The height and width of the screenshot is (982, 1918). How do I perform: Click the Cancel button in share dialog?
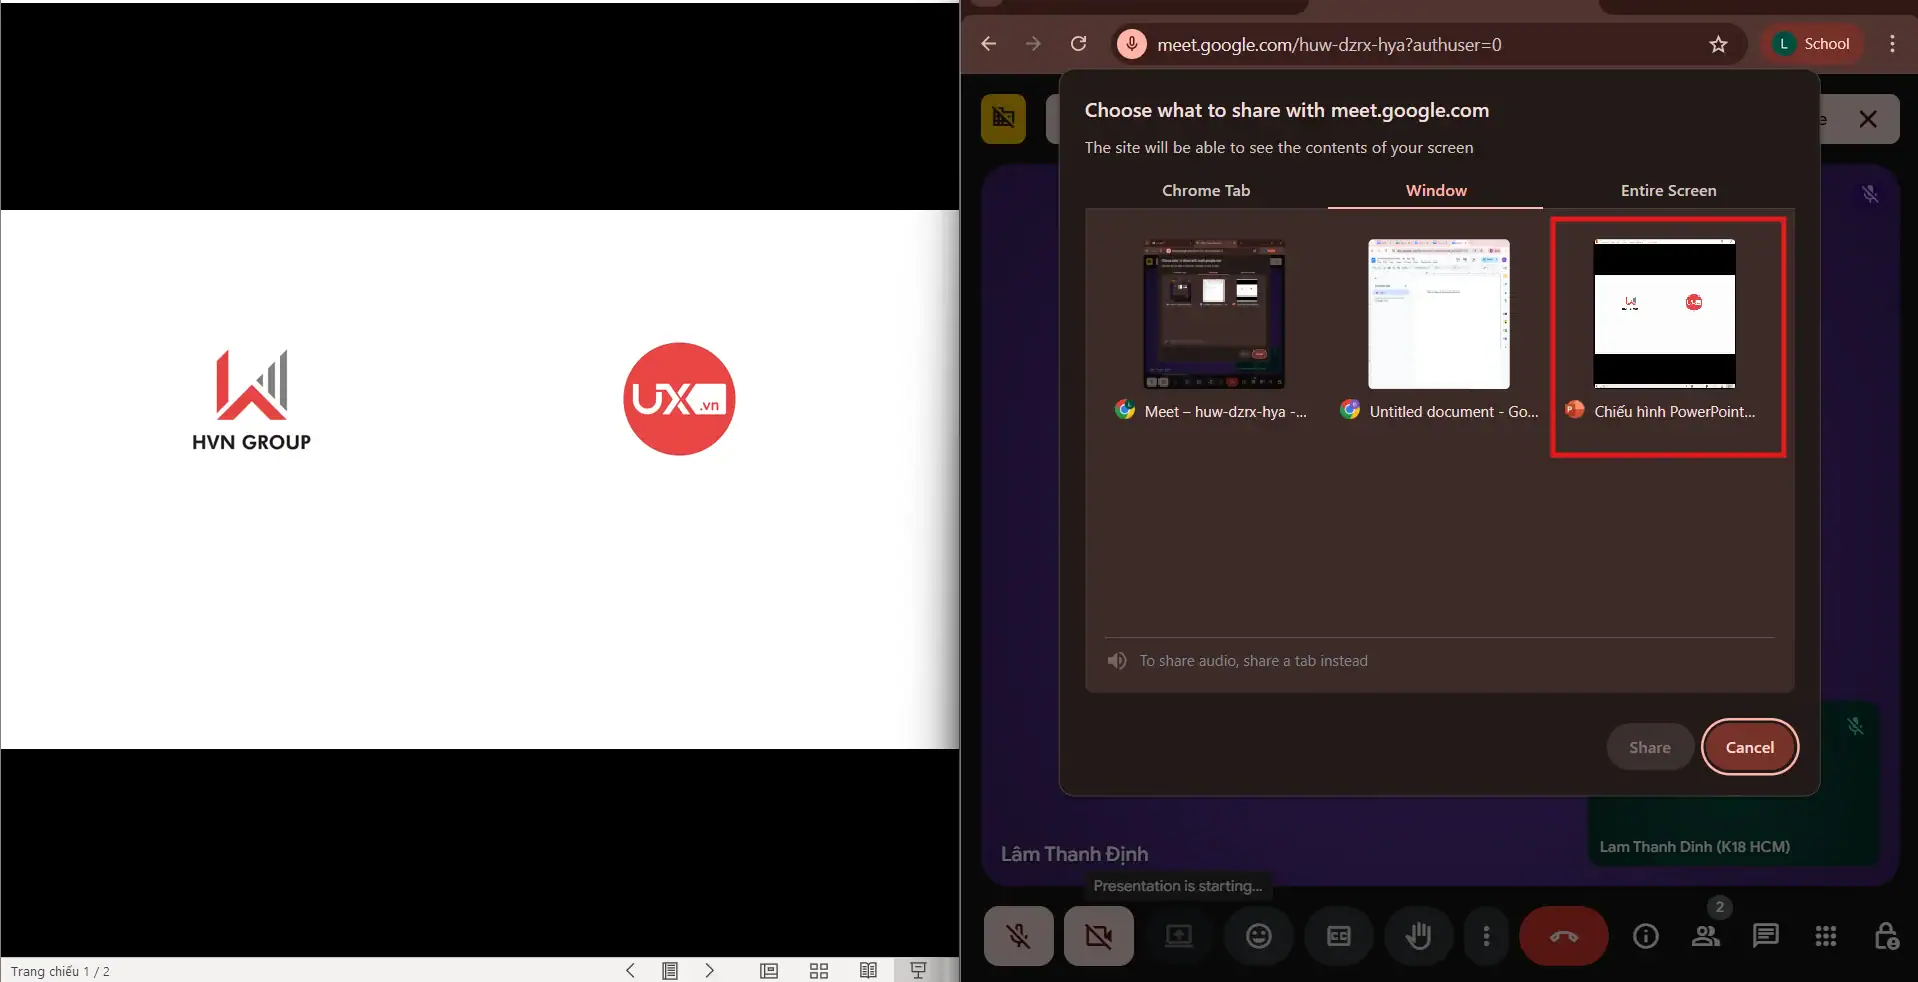pos(1749,747)
